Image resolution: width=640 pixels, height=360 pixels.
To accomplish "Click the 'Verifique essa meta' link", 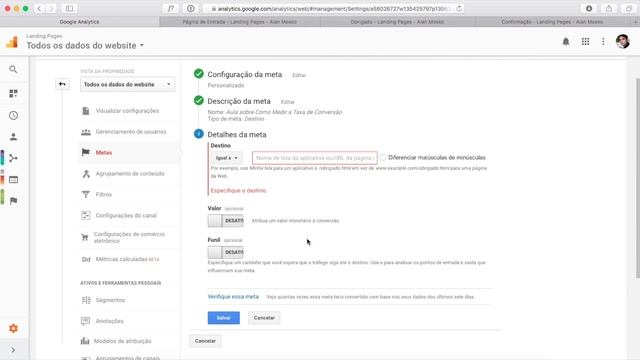I will coord(233,297).
